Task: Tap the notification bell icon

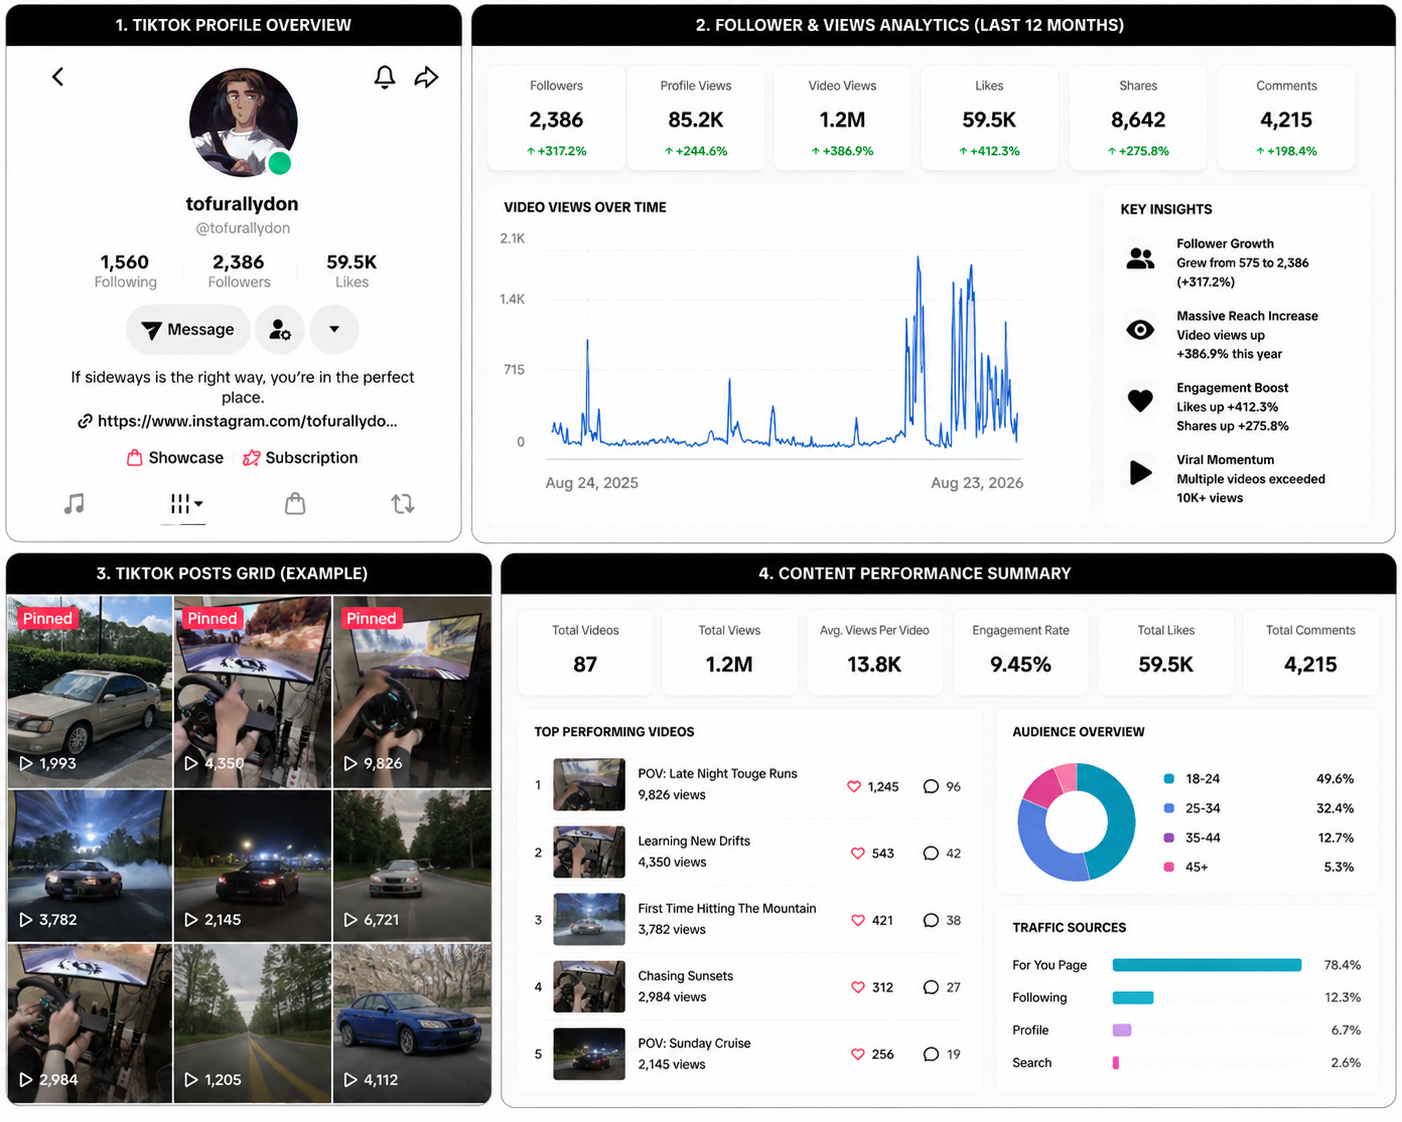Action: [385, 77]
